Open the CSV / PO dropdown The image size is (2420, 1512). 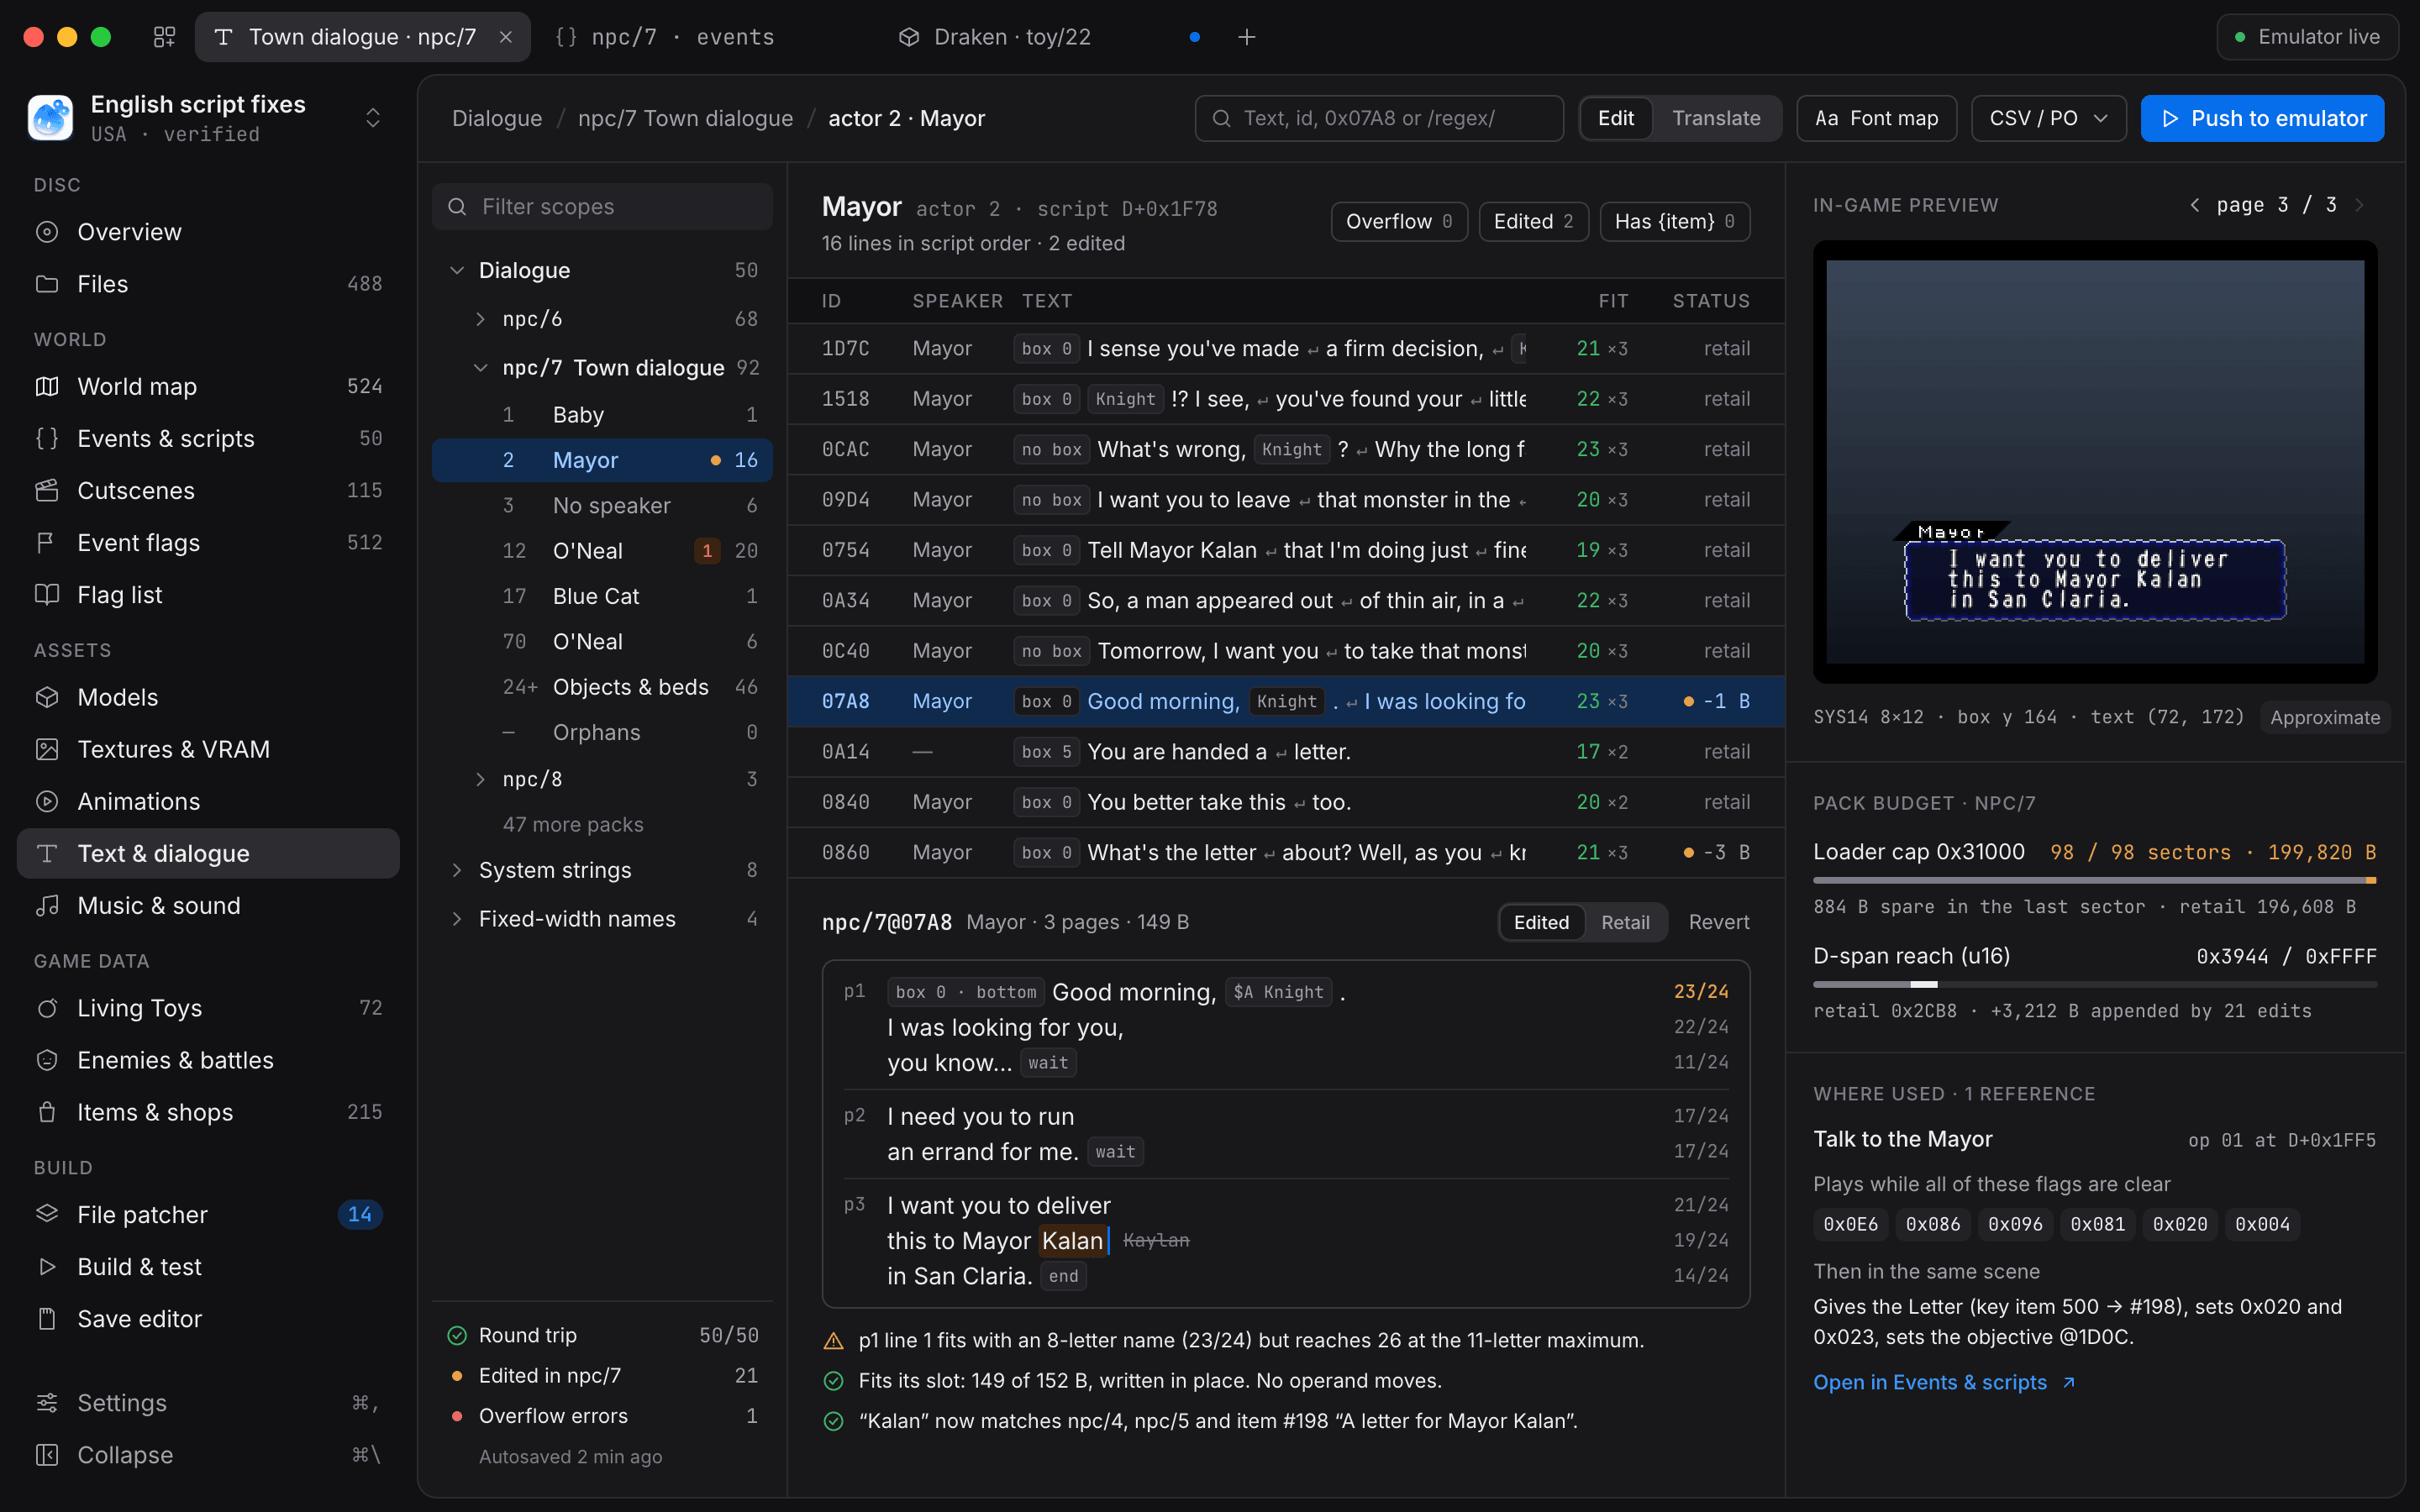coord(2048,118)
